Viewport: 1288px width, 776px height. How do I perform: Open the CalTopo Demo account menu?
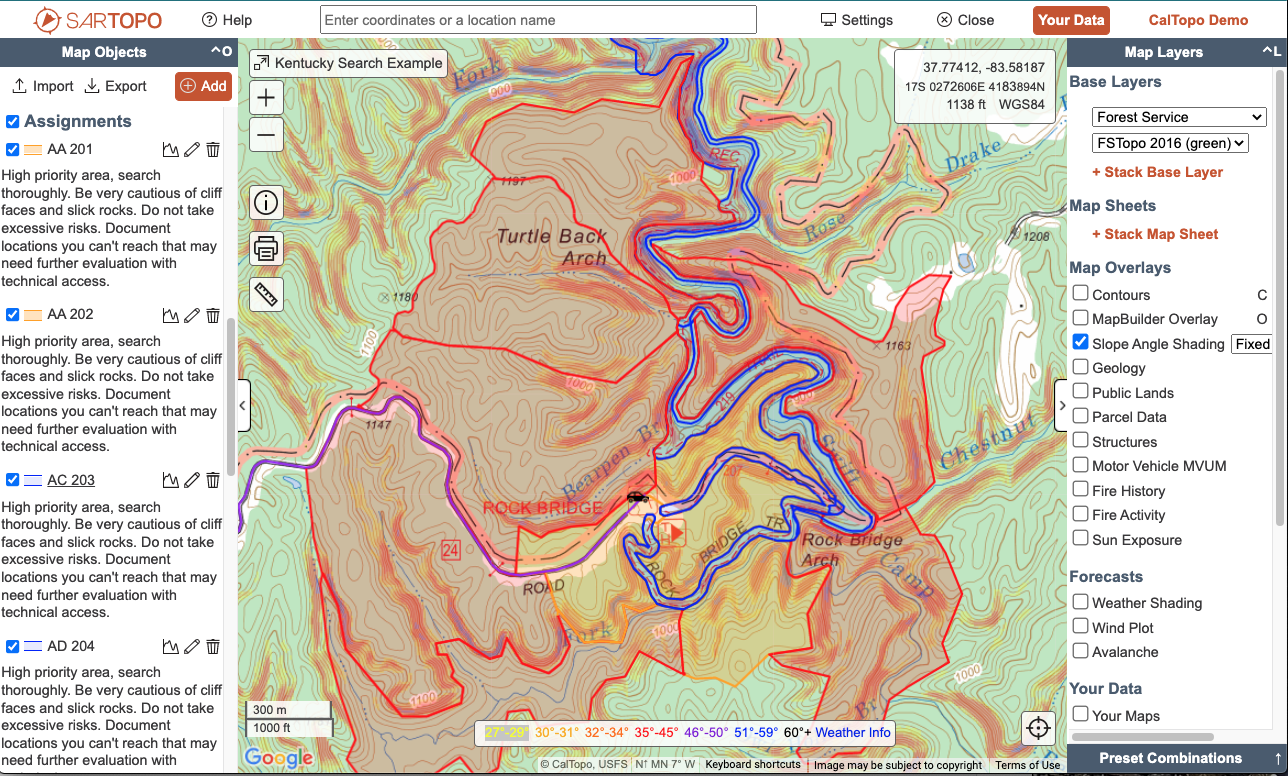click(x=1199, y=20)
